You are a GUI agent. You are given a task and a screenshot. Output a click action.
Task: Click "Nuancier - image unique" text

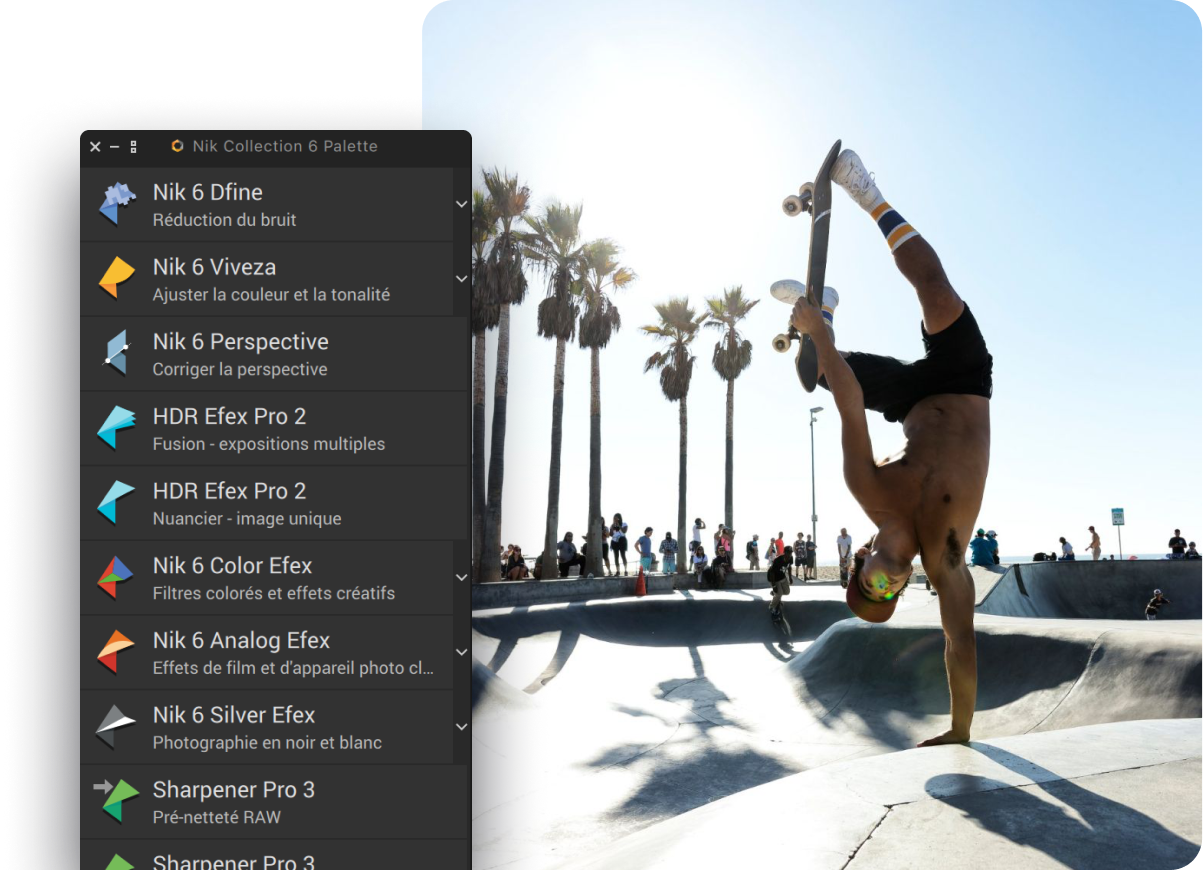click(x=247, y=519)
